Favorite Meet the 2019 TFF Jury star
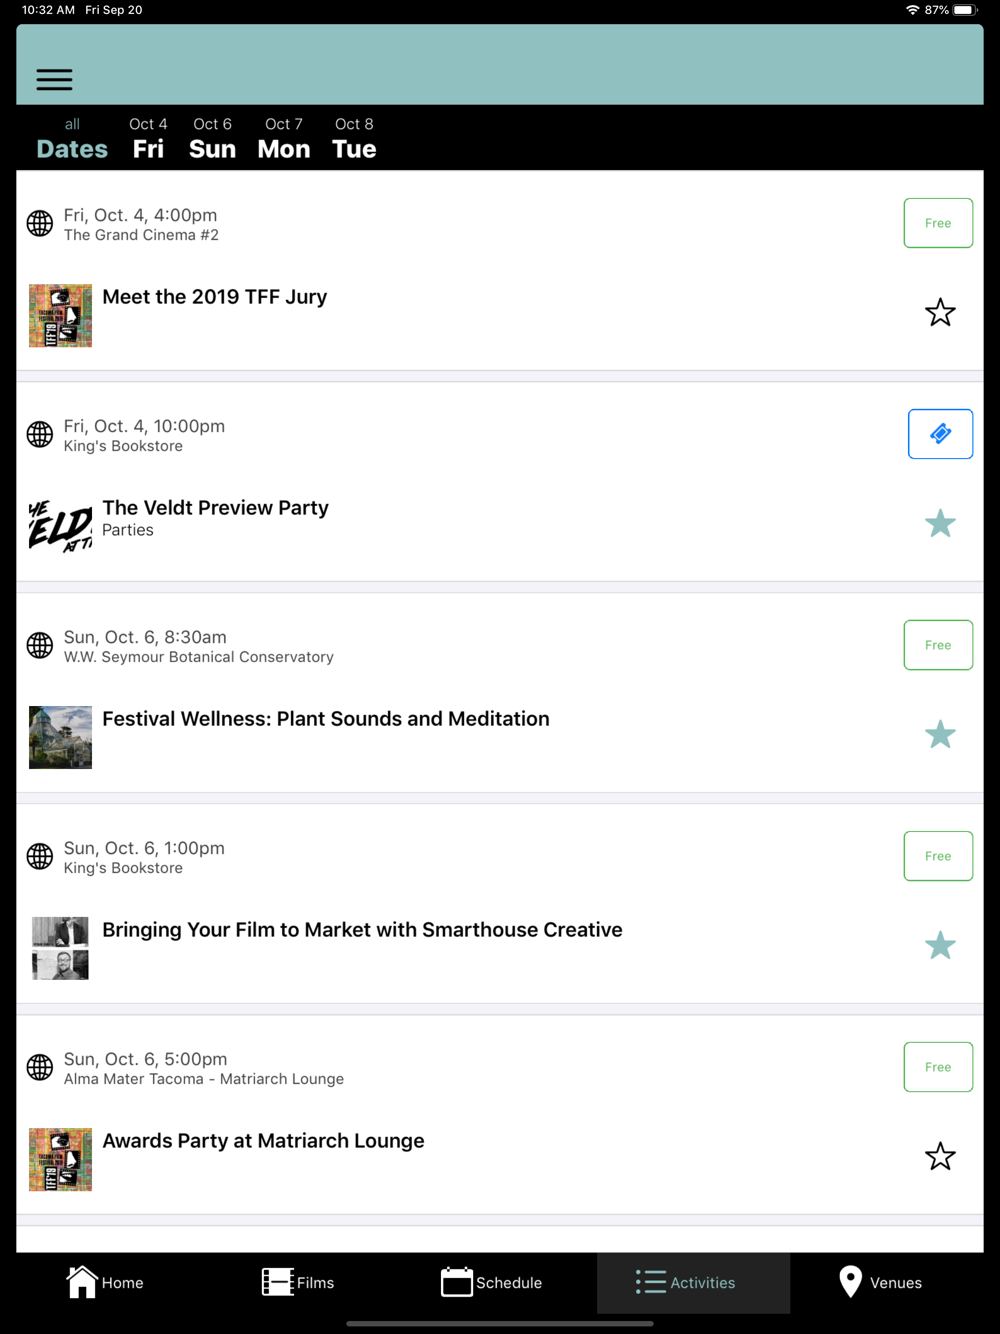 pyautogui.click(x=940, y=313)
